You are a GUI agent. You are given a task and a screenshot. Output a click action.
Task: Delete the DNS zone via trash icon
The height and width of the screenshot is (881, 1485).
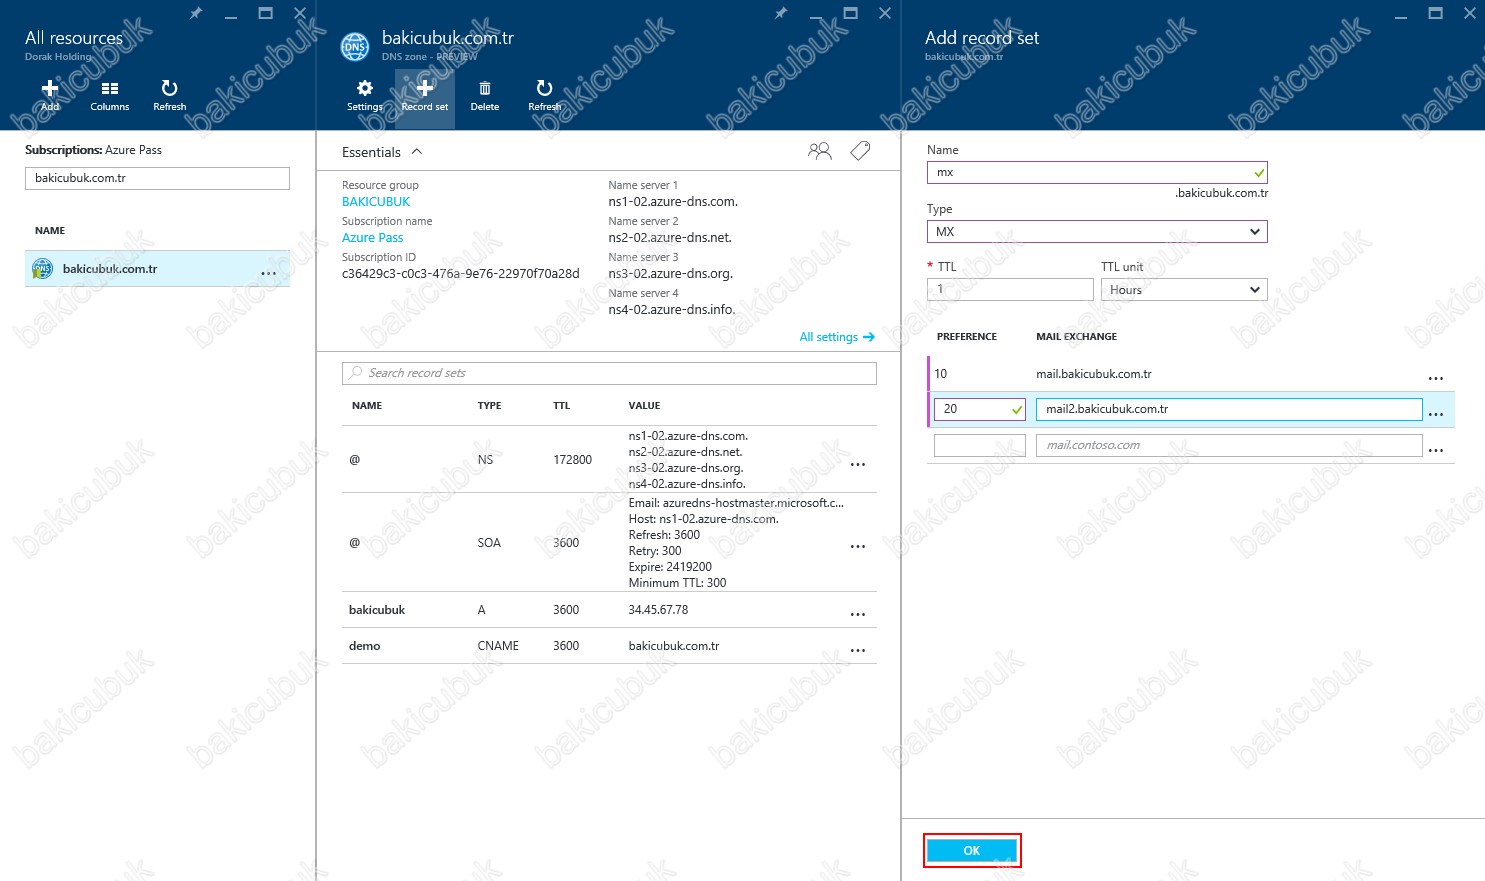(485, 90)
